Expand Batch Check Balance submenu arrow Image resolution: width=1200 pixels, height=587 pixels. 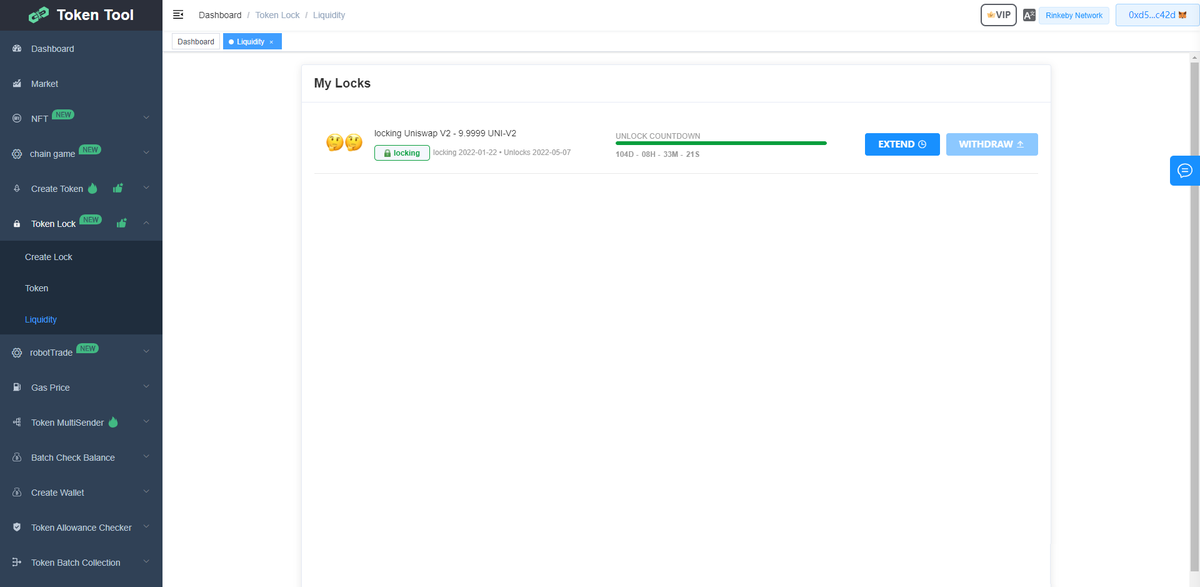pos(146,457)
